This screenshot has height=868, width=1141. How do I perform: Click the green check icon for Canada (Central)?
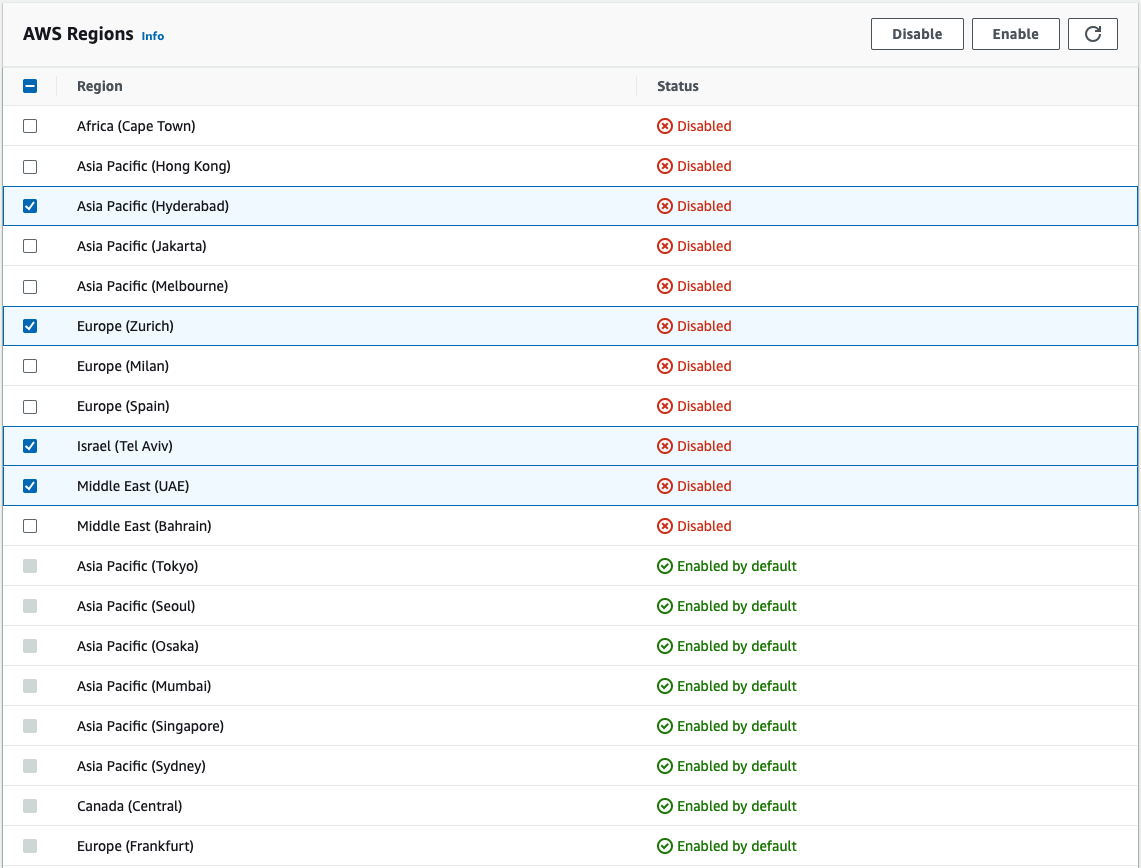pyautogui.click(x=664, y=806)
